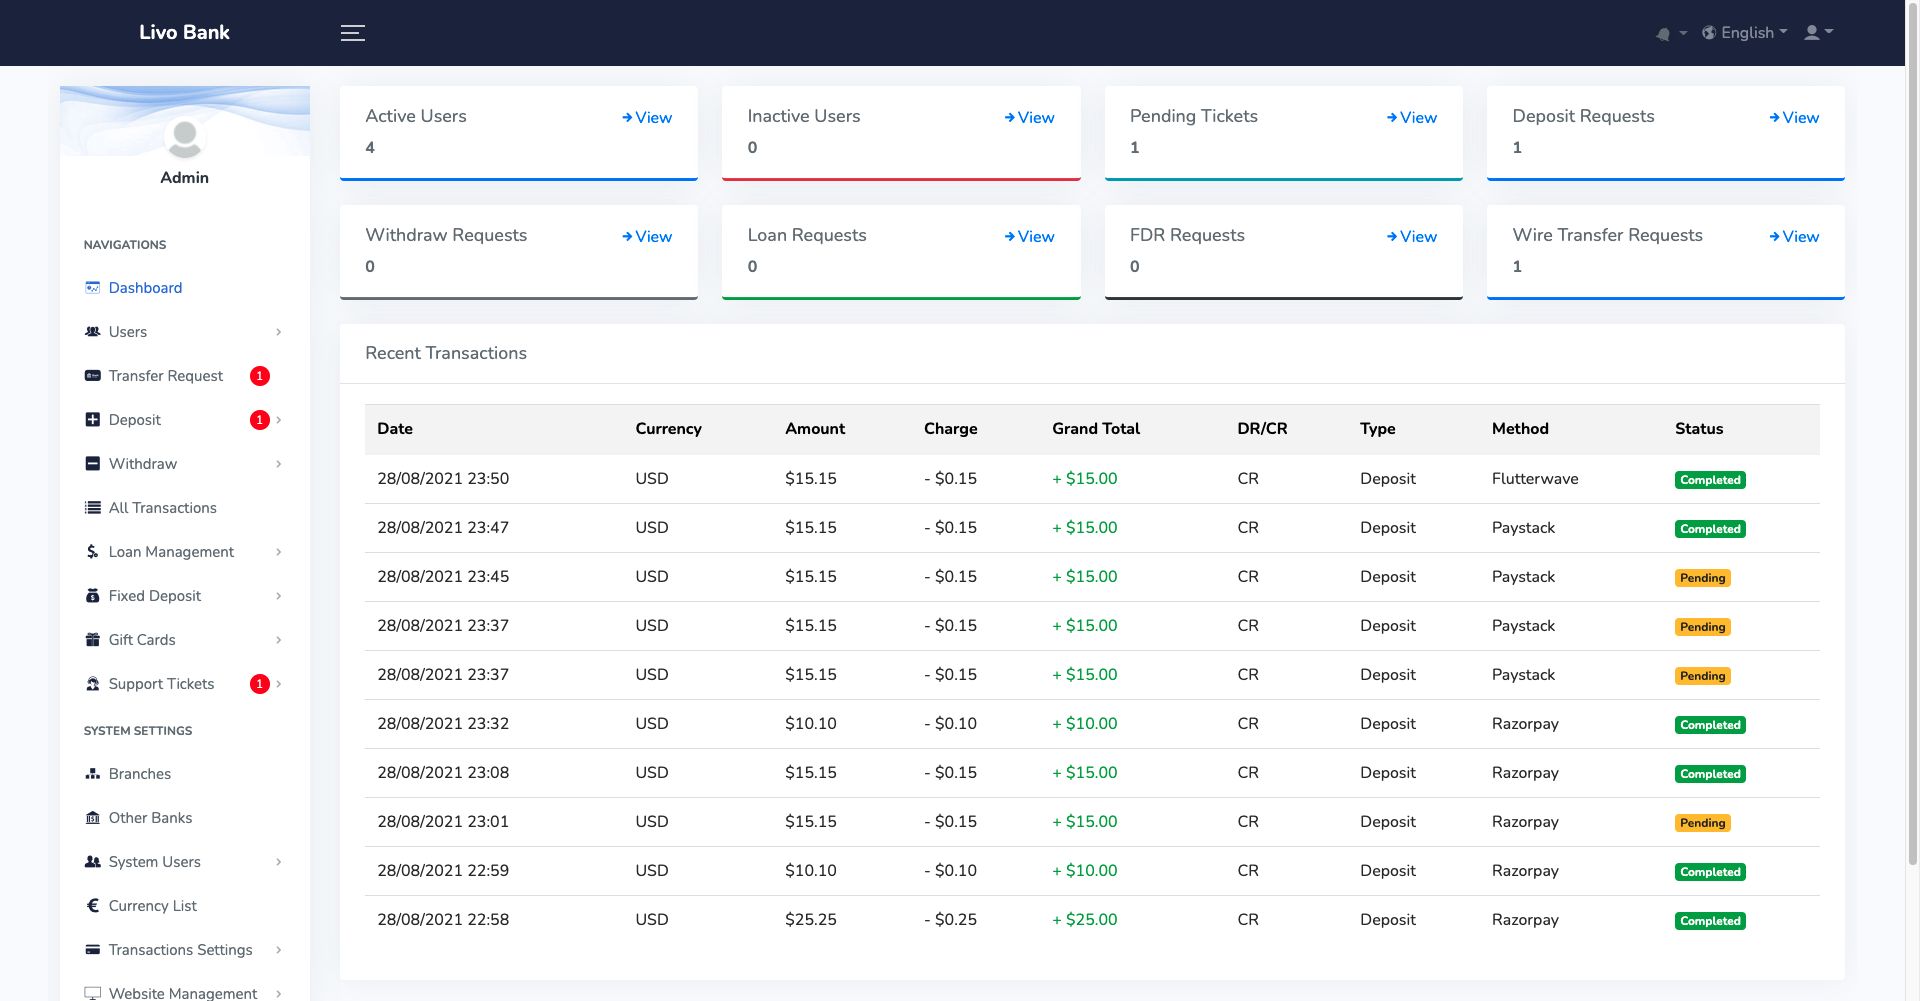Open the English language dropdown
Screen dimensions: 1920x1001
1745,33
